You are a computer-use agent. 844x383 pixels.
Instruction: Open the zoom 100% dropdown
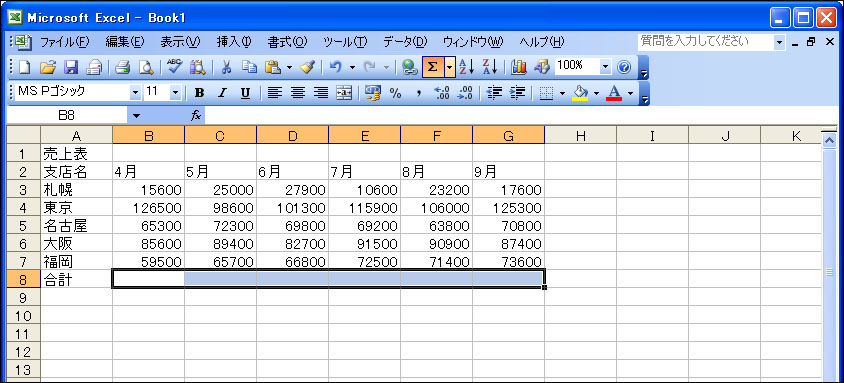(x=606, y=67)
